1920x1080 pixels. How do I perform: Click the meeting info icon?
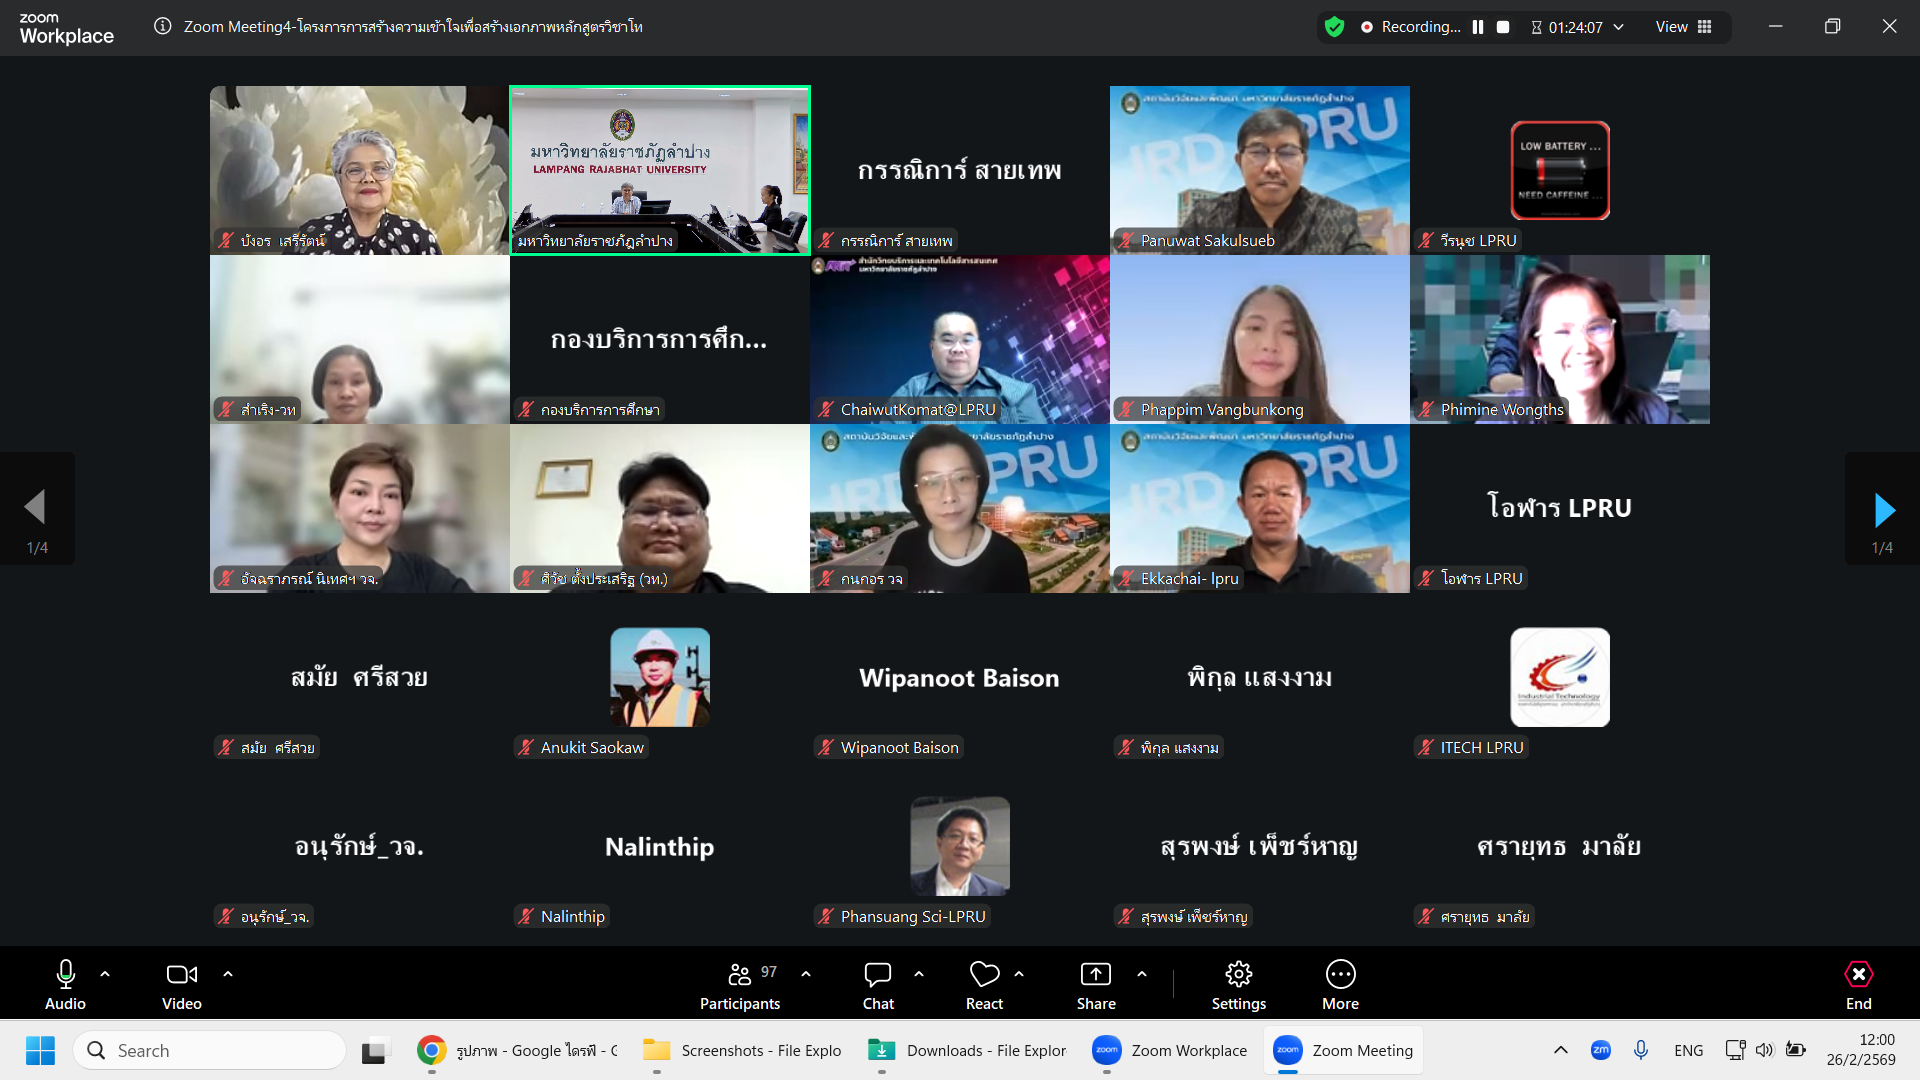tap(162, 27)
